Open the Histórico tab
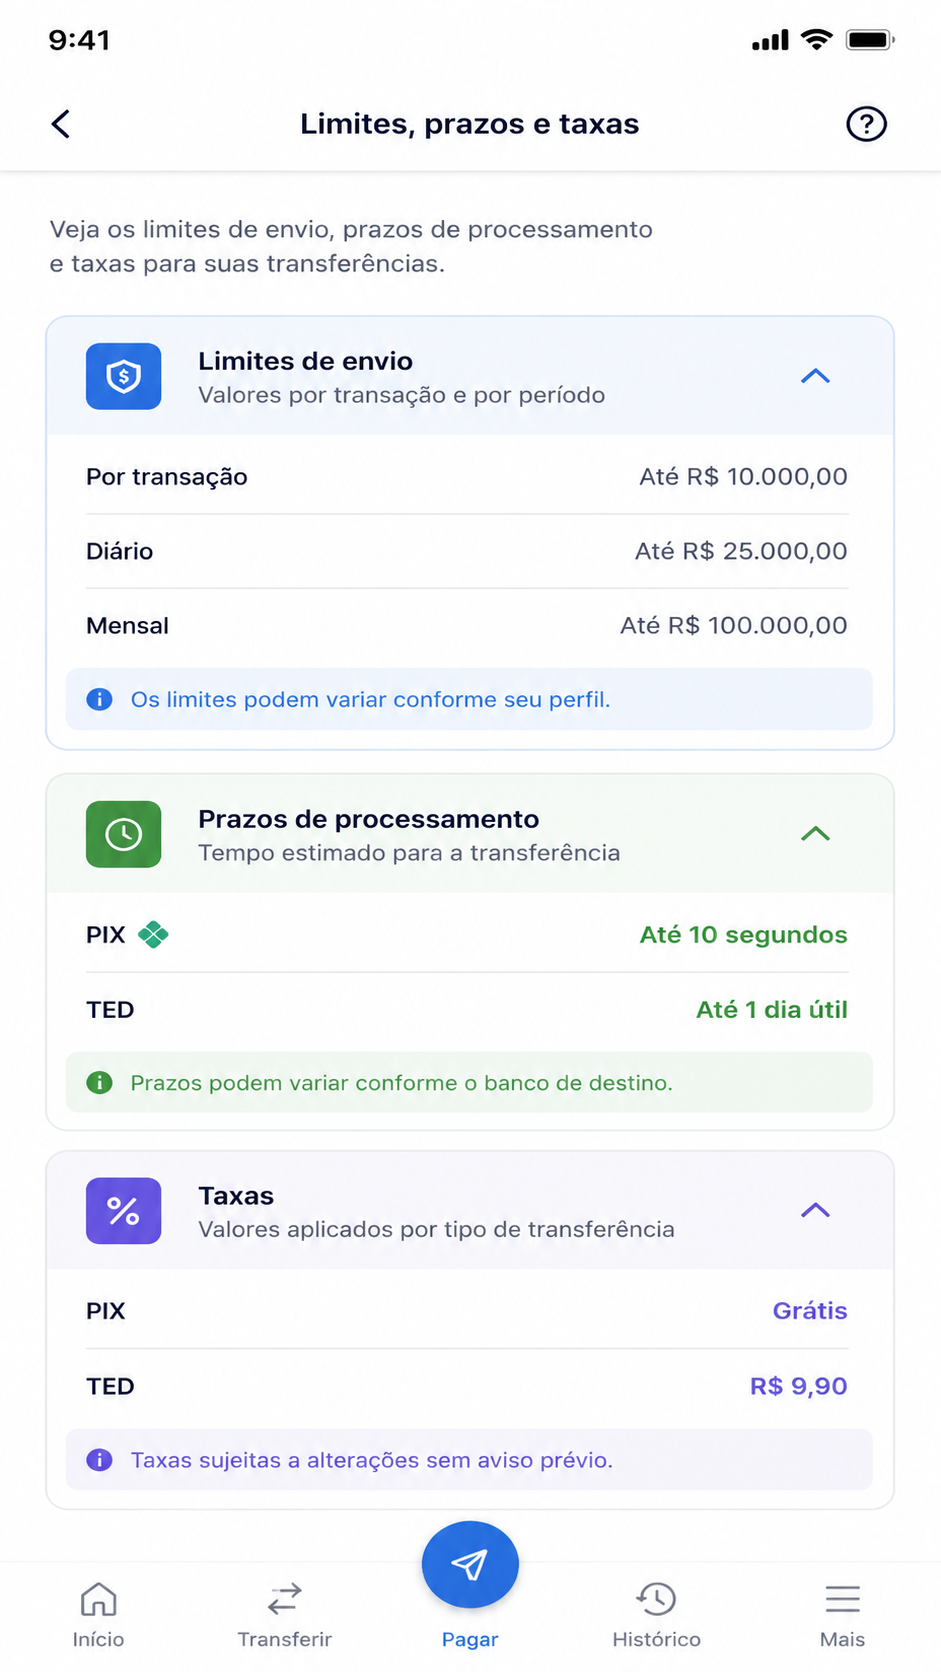 tap(656, 1614)
